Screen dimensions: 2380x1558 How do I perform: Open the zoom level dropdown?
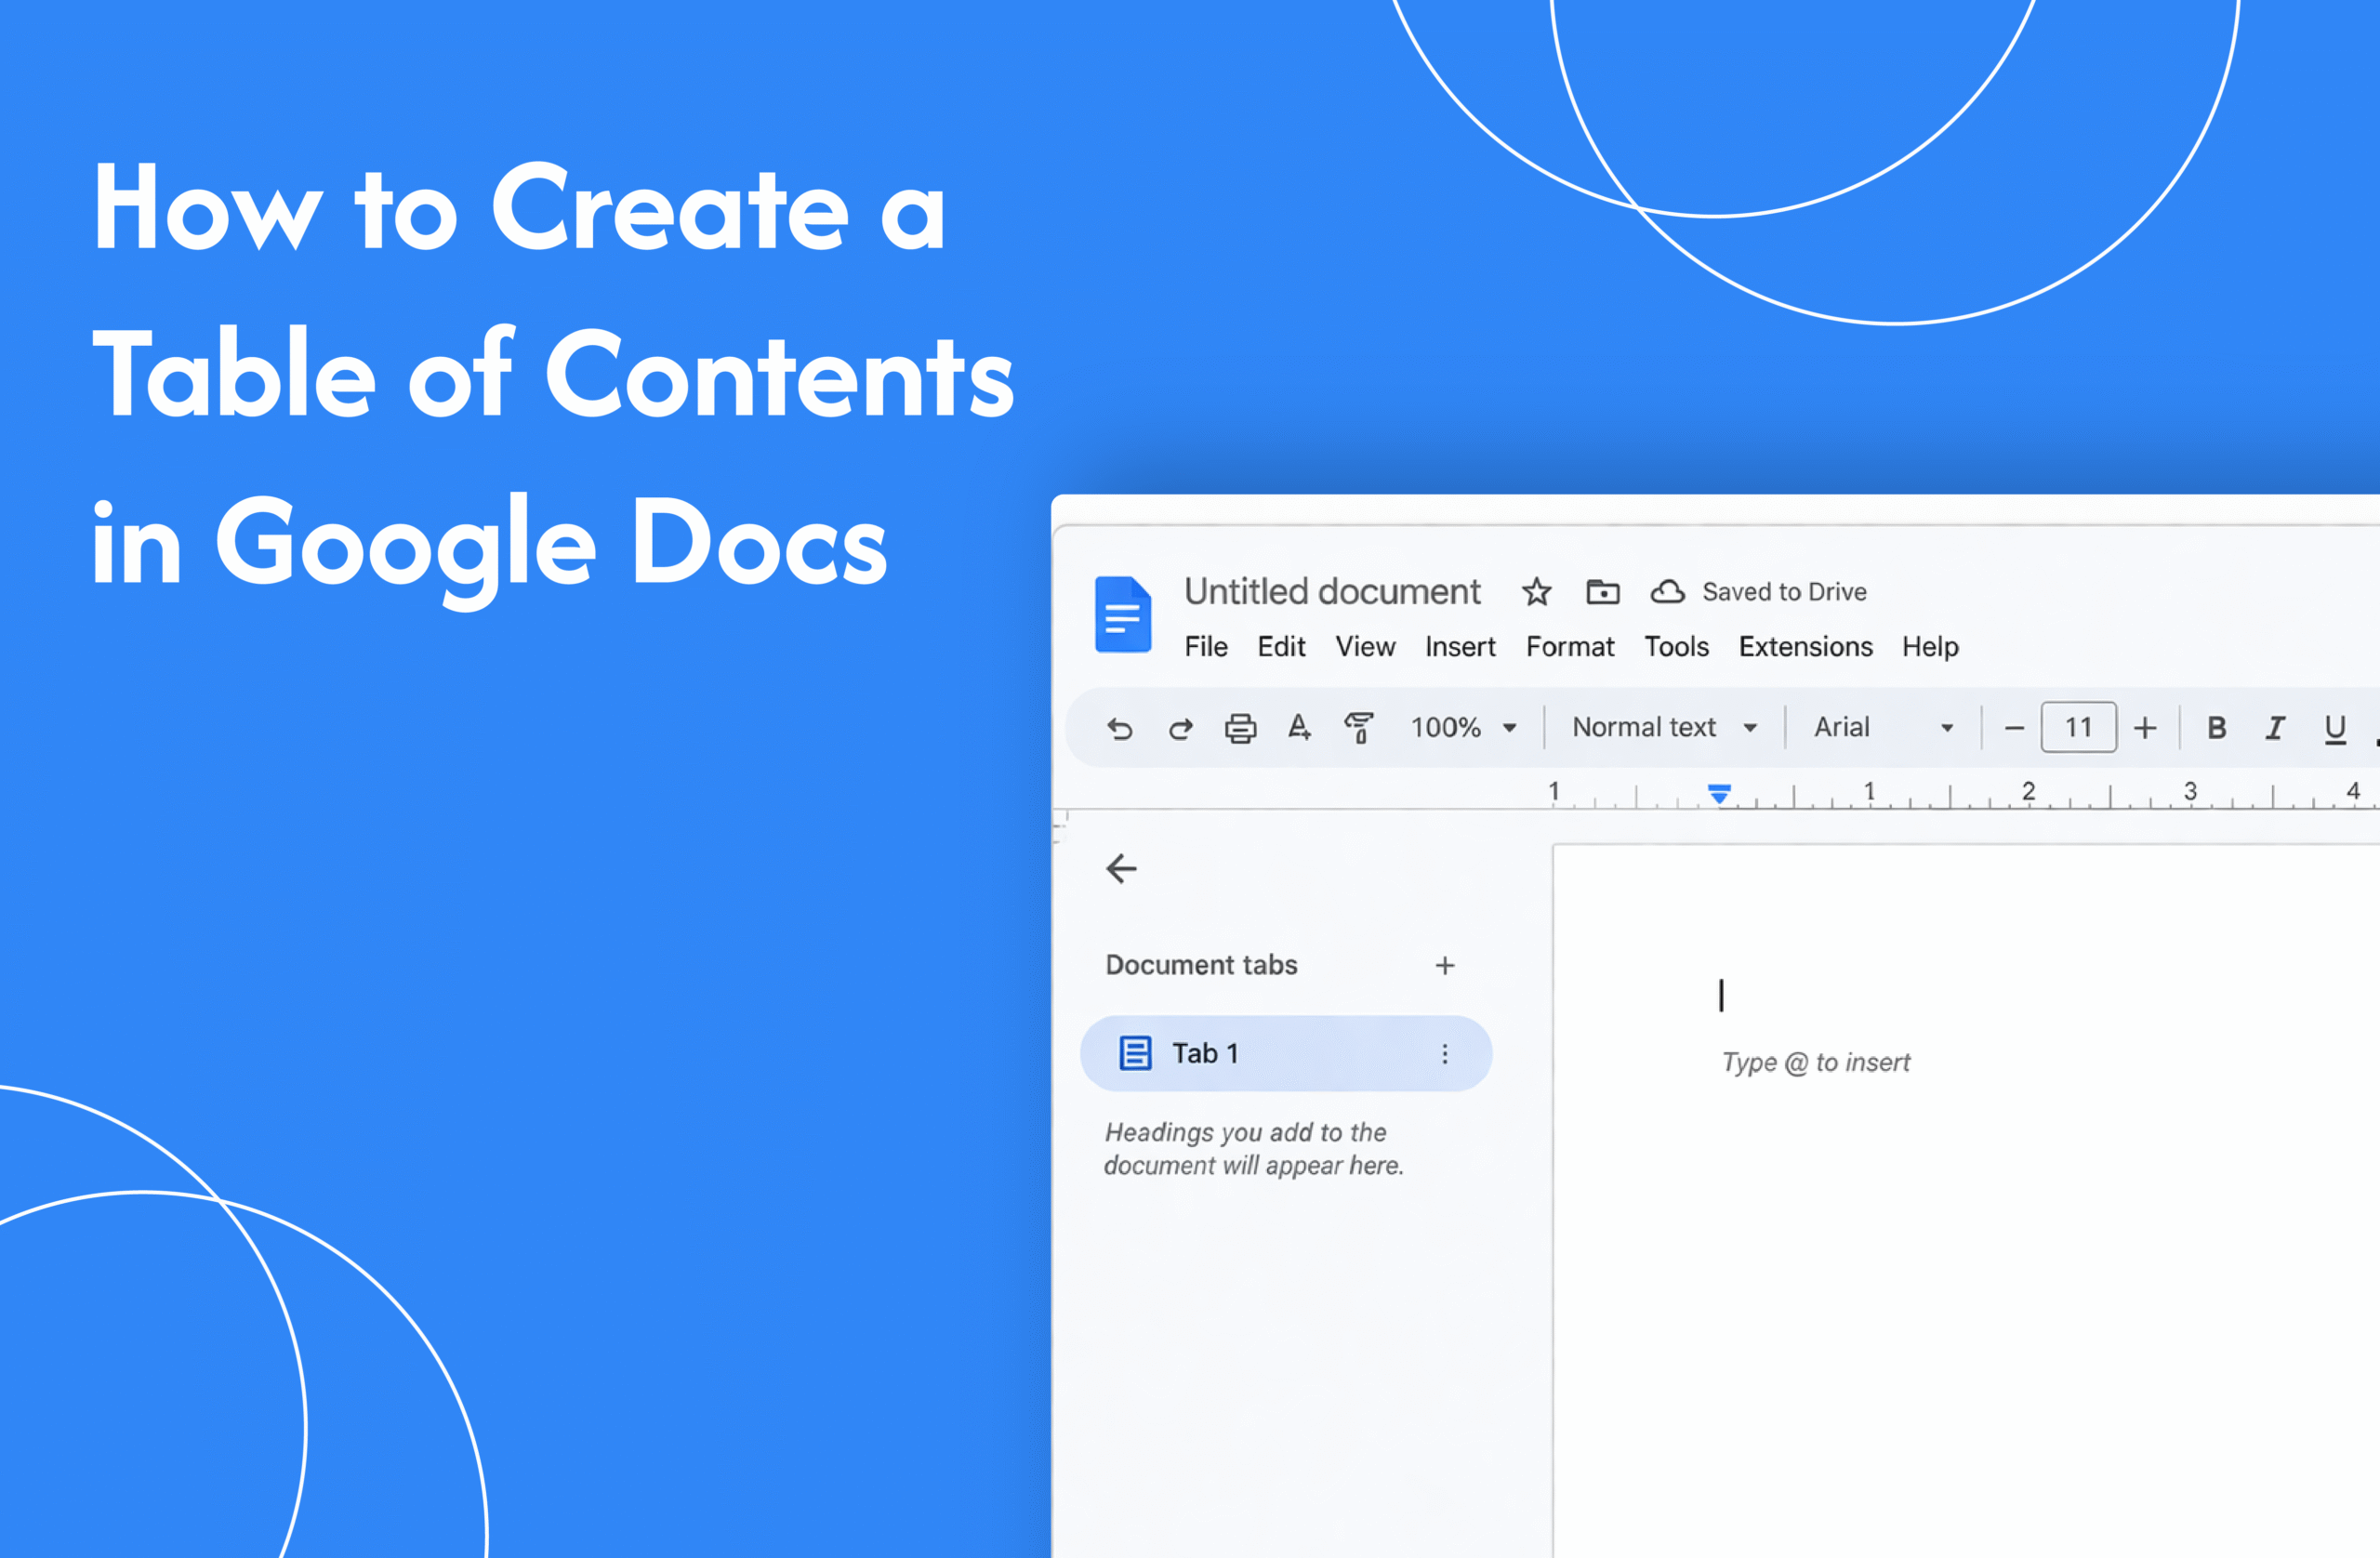tap(1463, 727)
